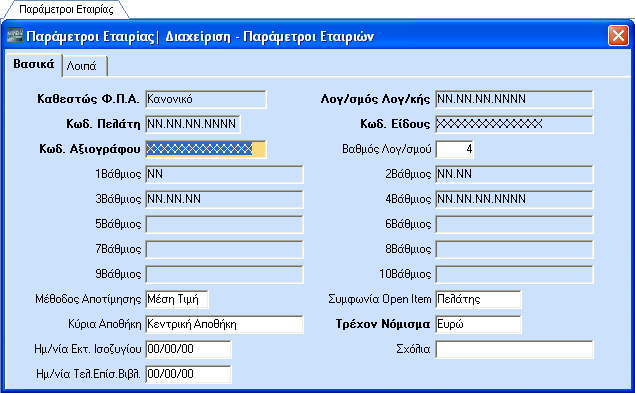Click the empty 7Βάθμιος field
Screen dimensions: 635x393
[224, 249]
